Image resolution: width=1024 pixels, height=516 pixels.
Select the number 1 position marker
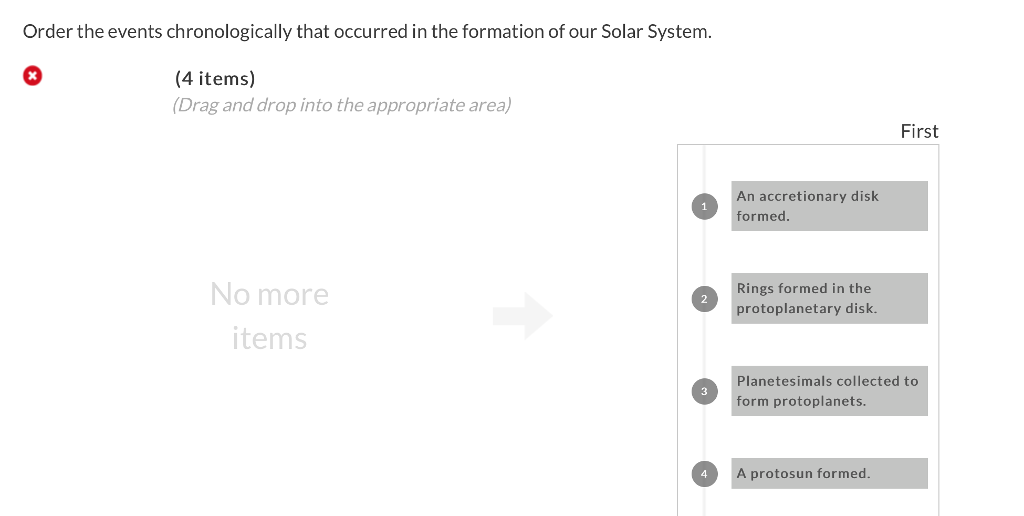tap(704, 206)
